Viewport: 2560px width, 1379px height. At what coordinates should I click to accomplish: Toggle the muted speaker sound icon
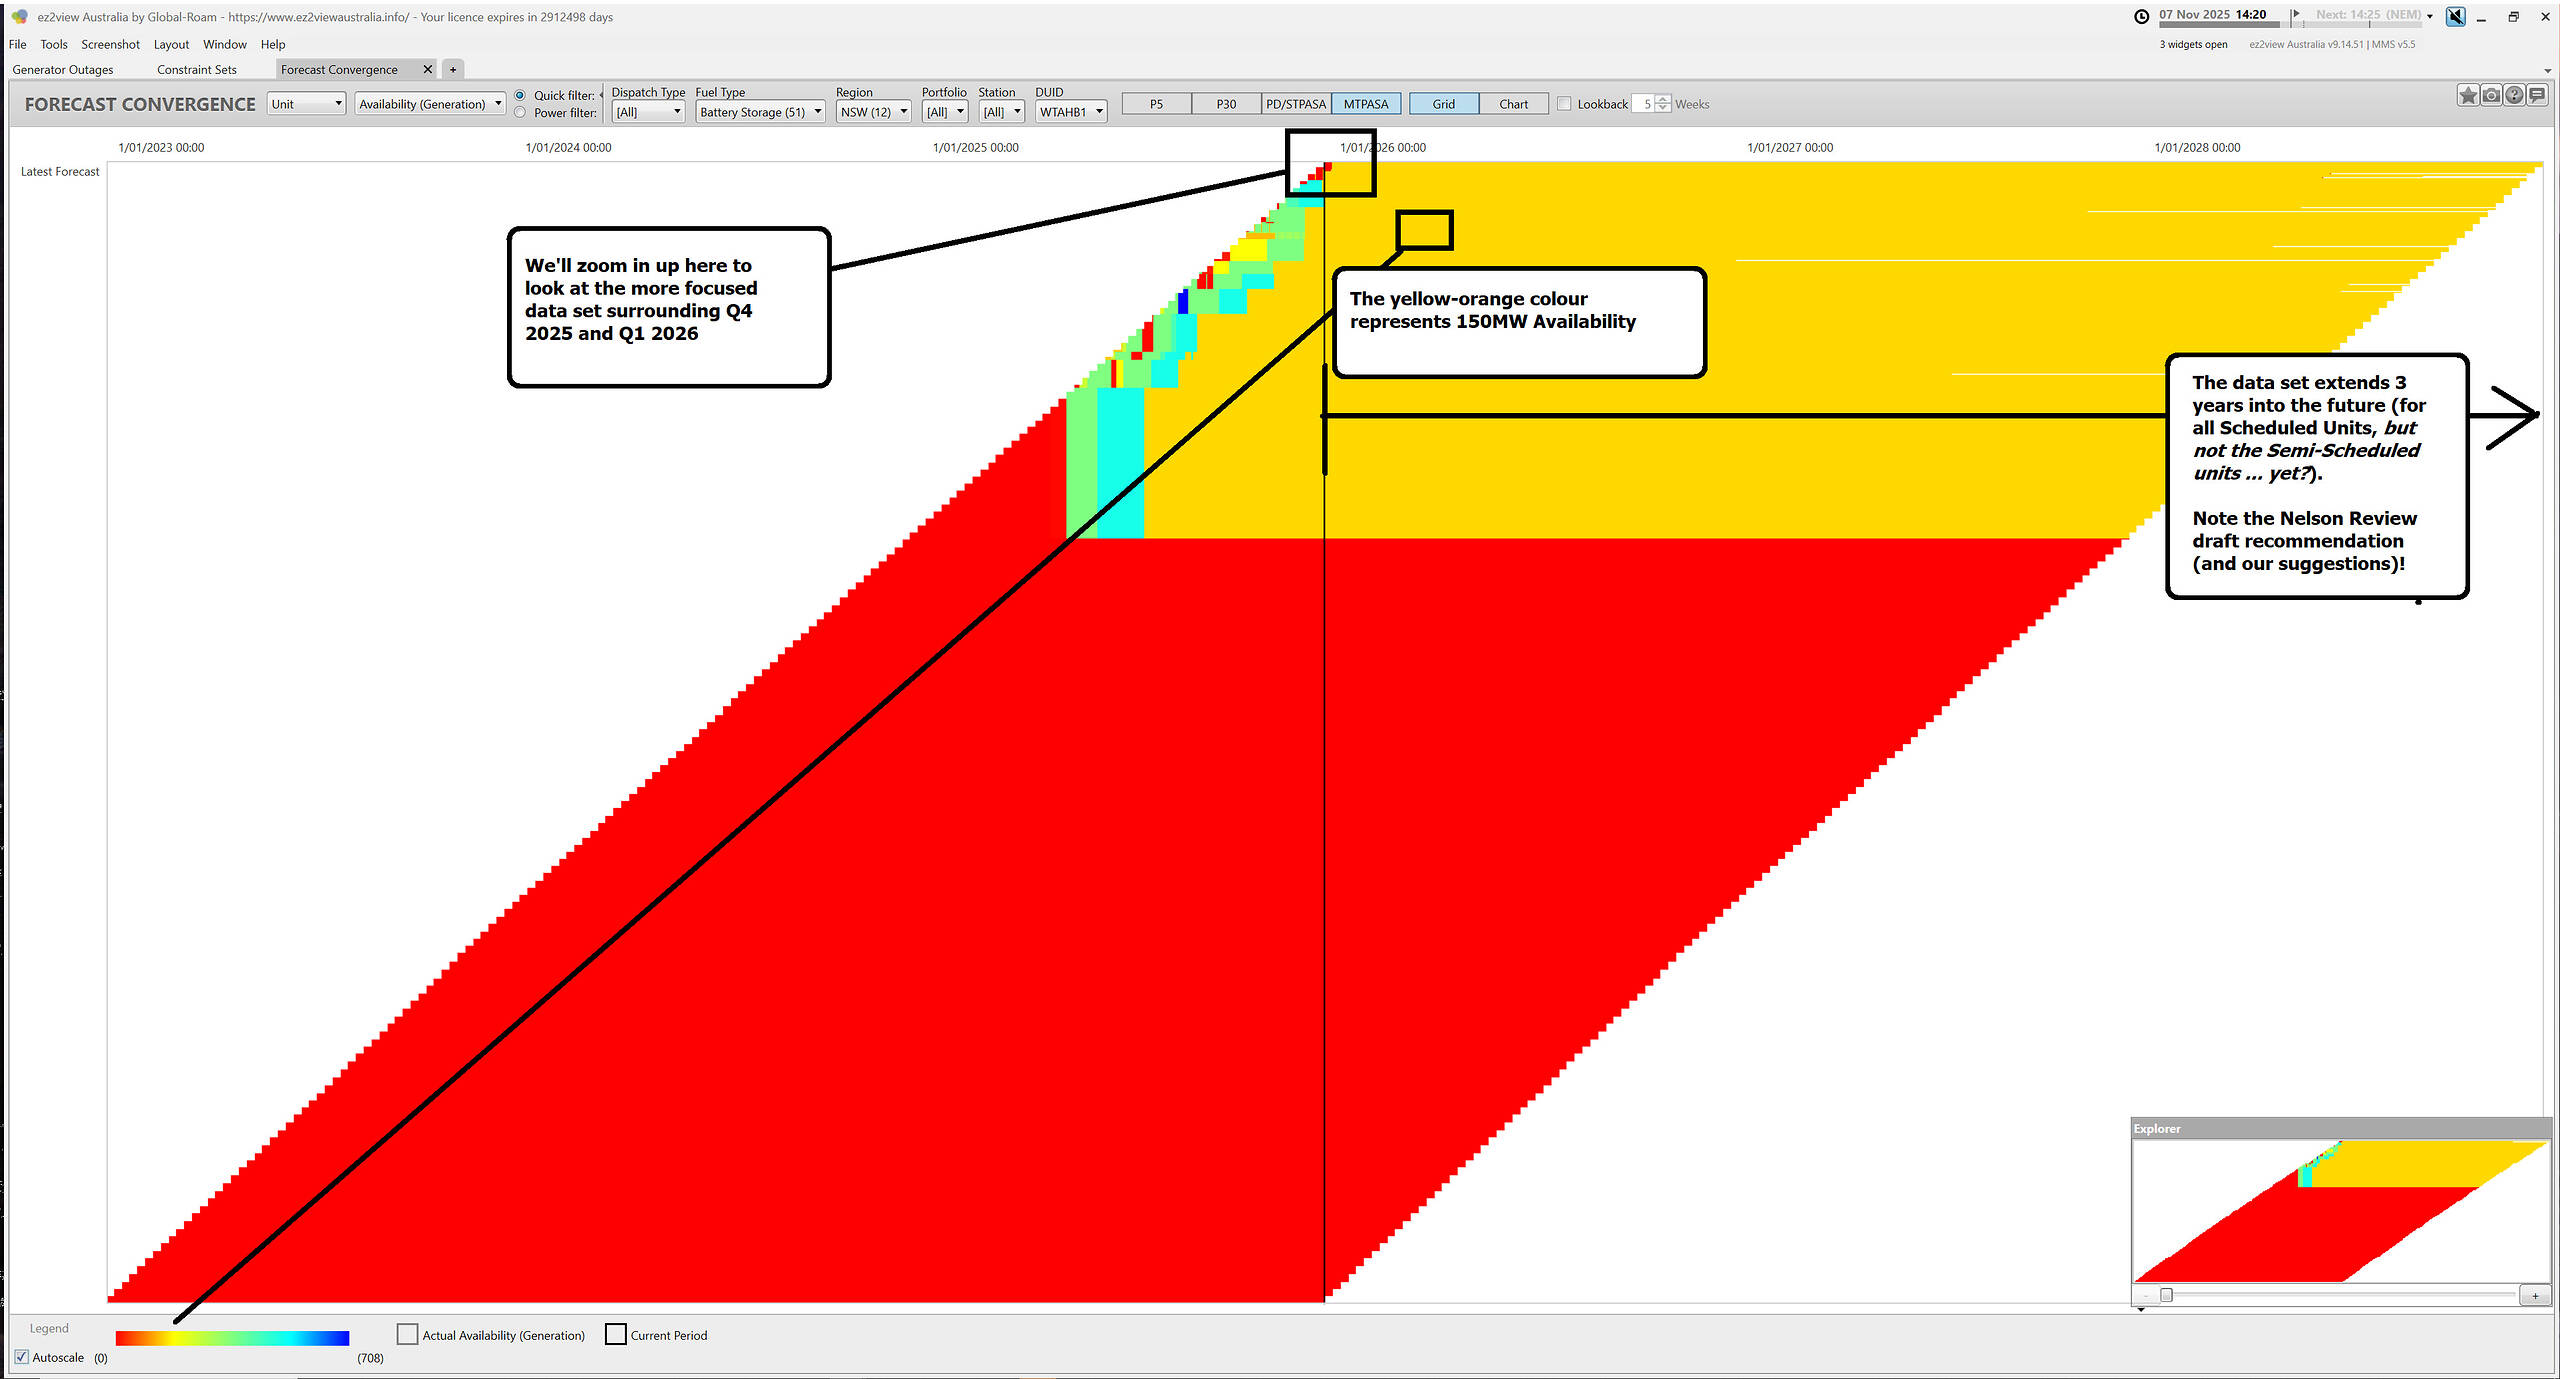[2455, 16]
